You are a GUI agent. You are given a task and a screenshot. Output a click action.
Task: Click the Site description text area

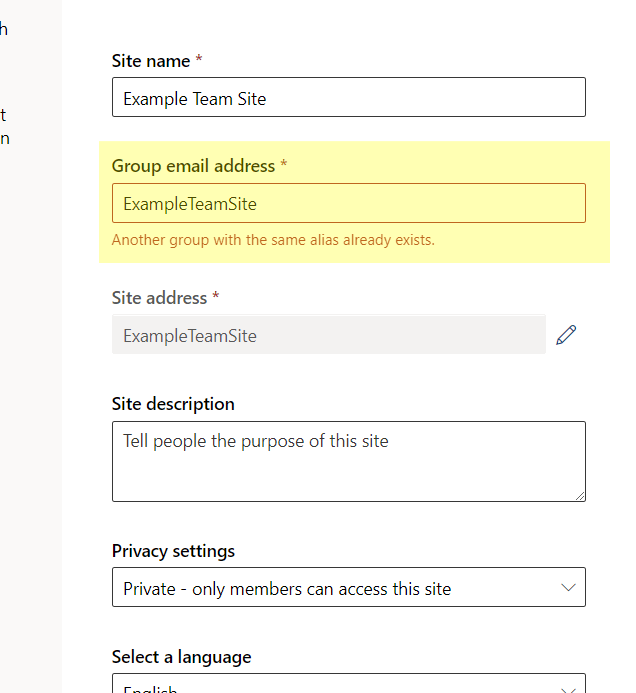click(x=349, y=461)
